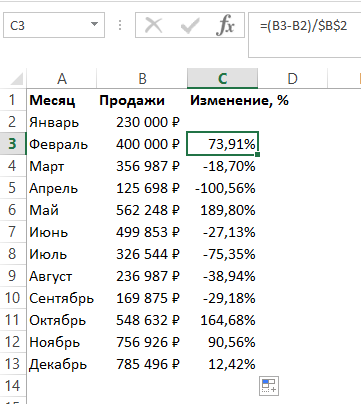Cancel the entry with the X icon

(154, 25)
